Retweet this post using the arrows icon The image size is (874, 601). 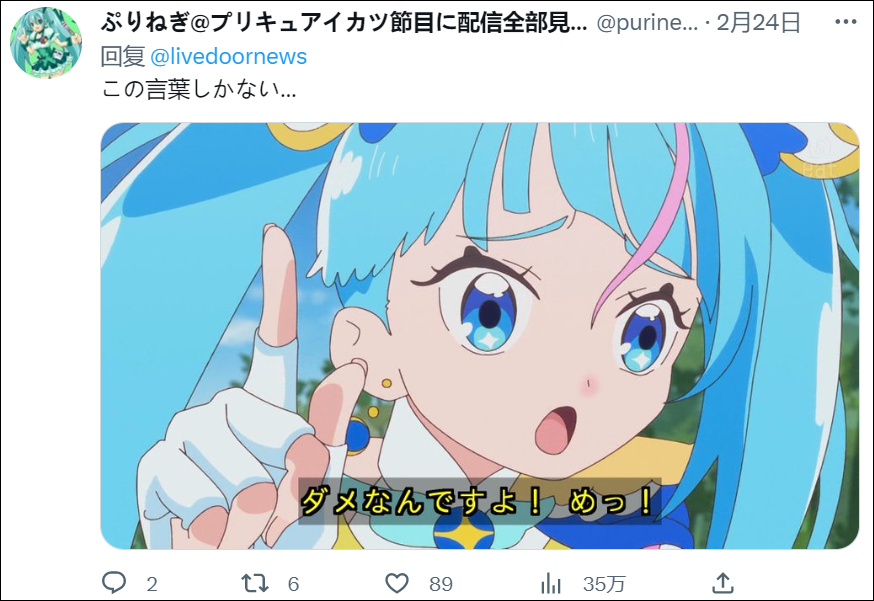pyautogui.click(x=255, y=583)
